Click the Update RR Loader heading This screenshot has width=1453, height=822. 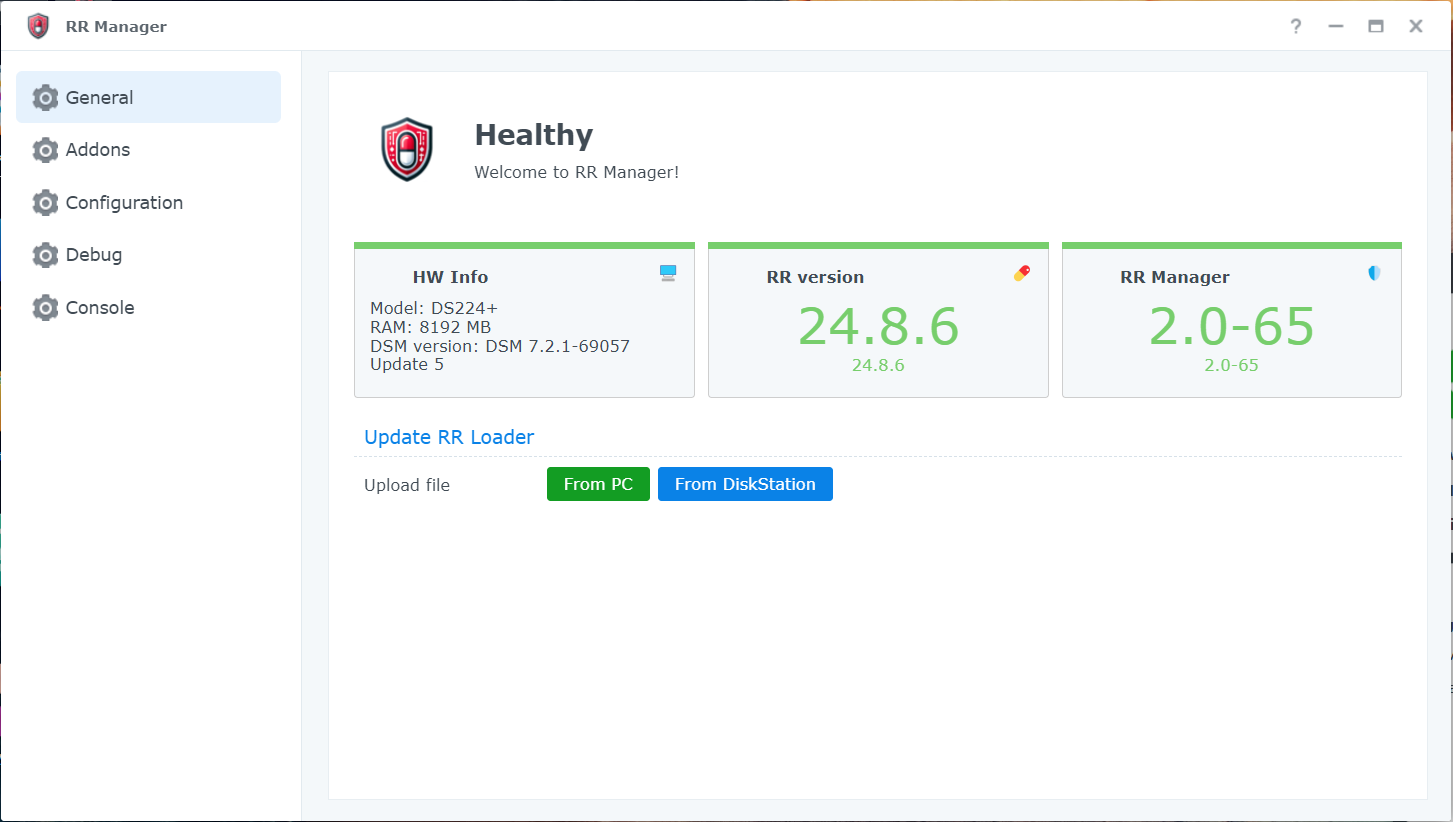(449, 437)
